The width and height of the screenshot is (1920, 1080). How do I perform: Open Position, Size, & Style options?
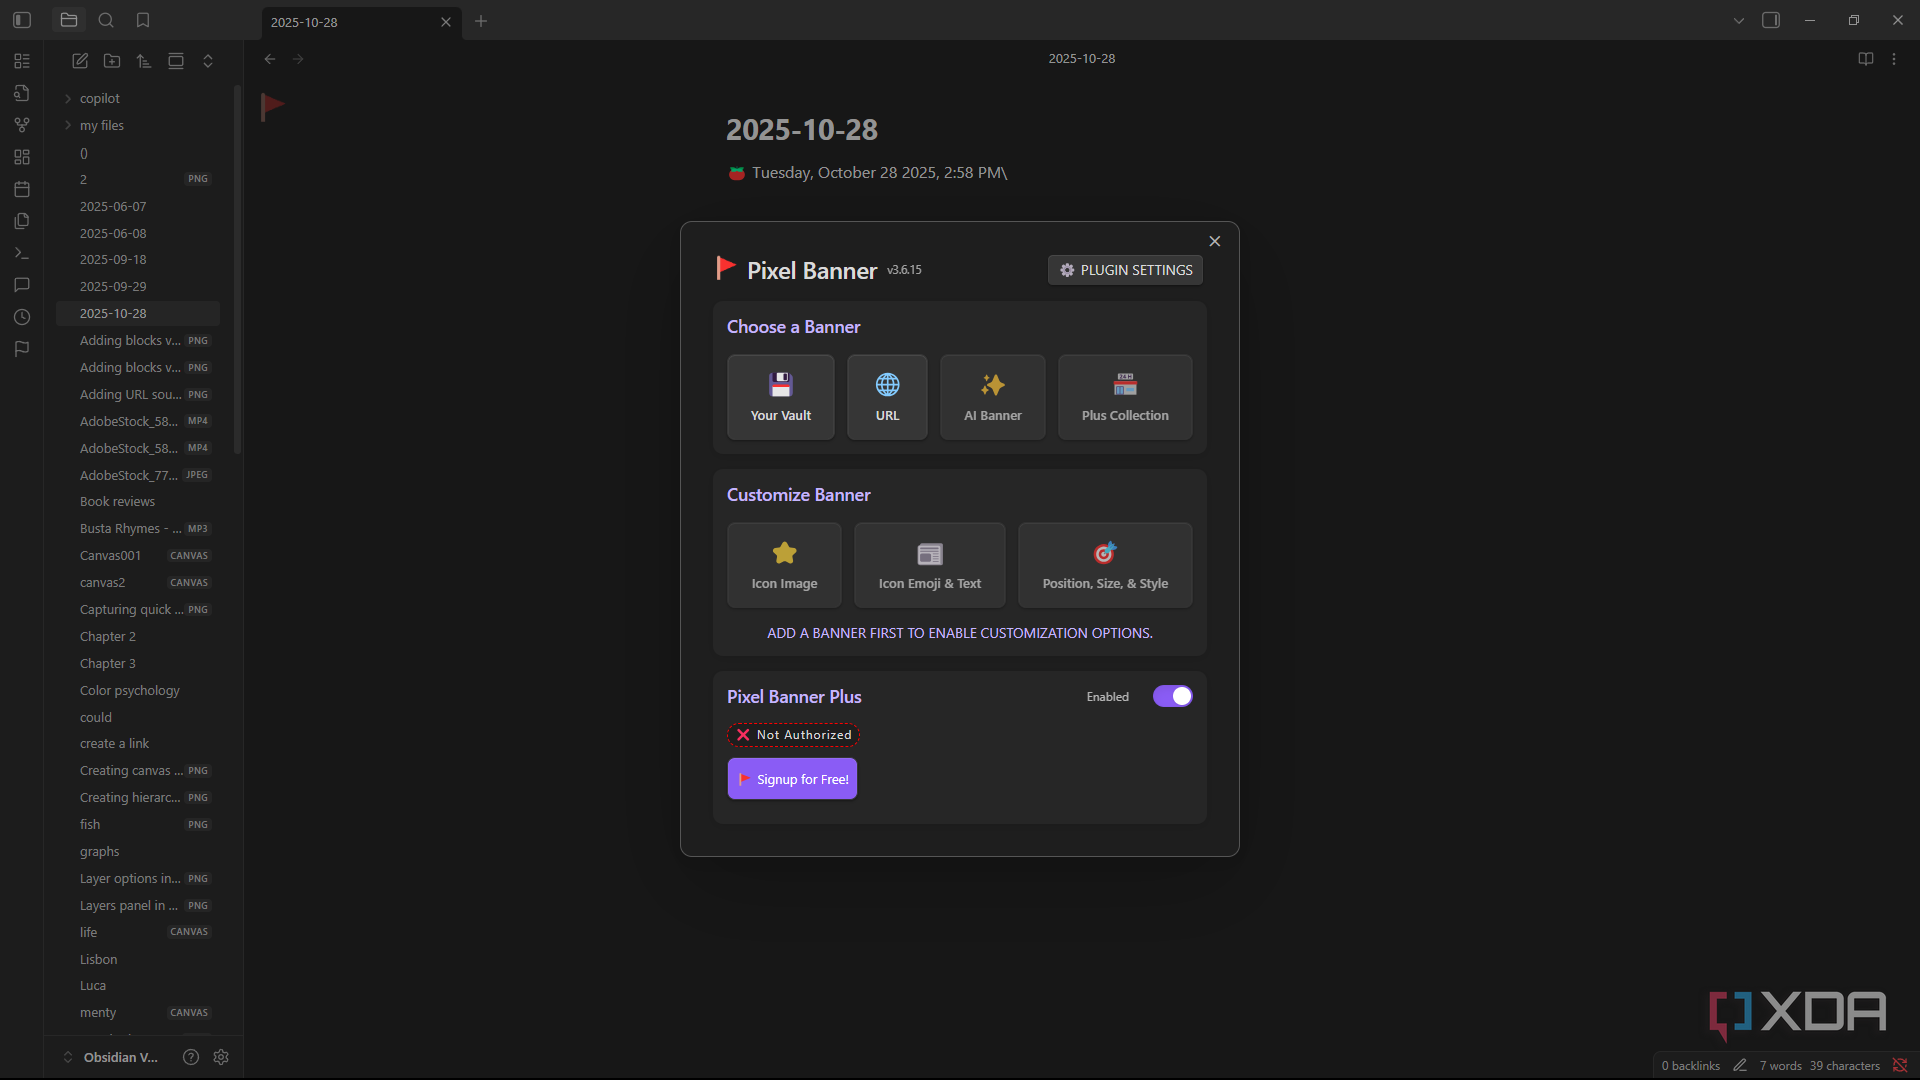tap(1105, 565)
